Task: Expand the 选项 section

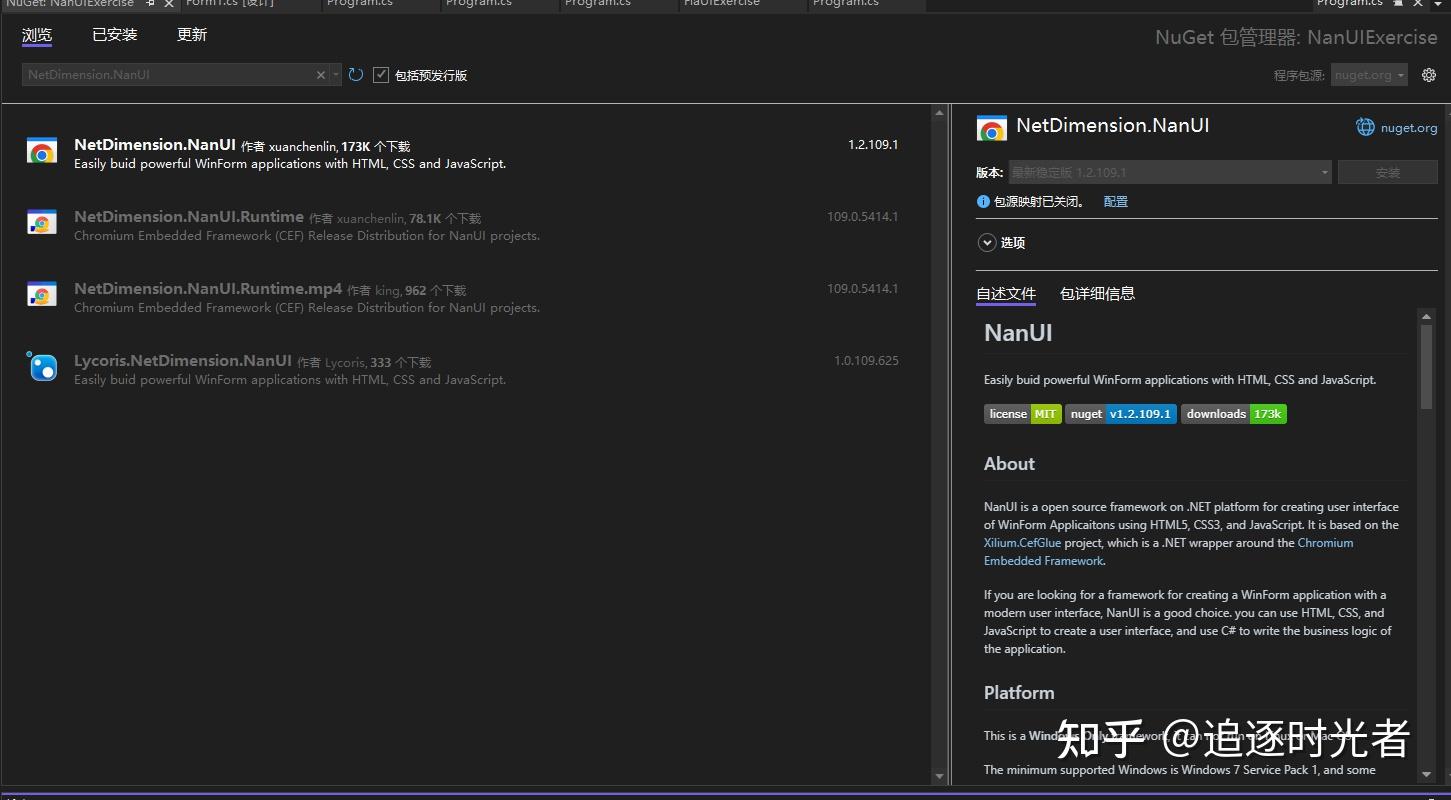Action: (987, 243)
